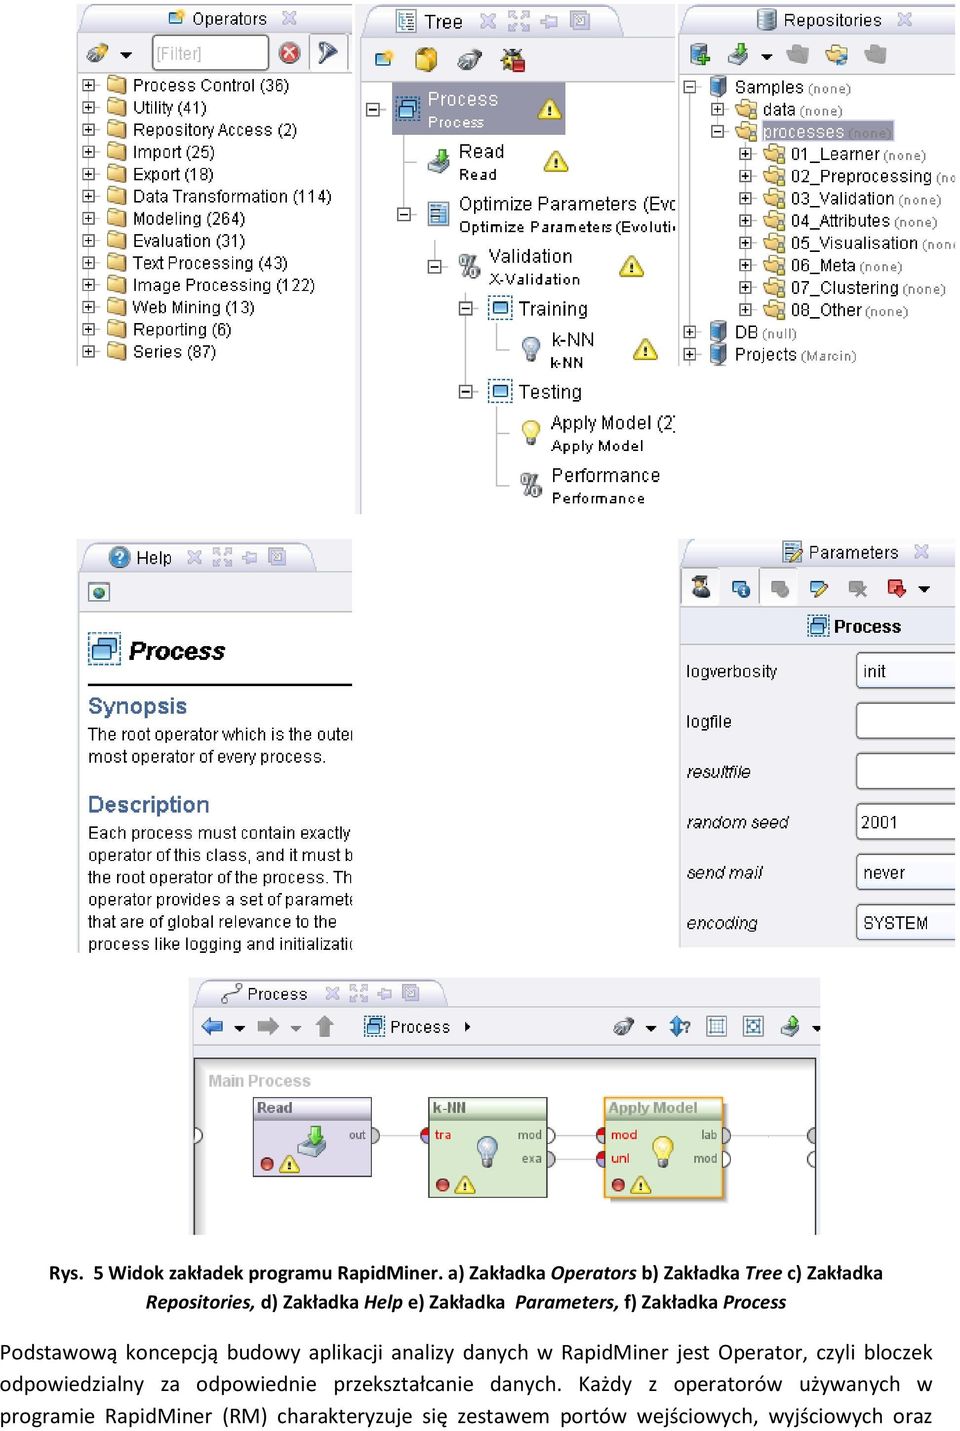Toggle expert mode graduate icon in Parameters
Screen dimensions: 960x1431
[701, 588]
